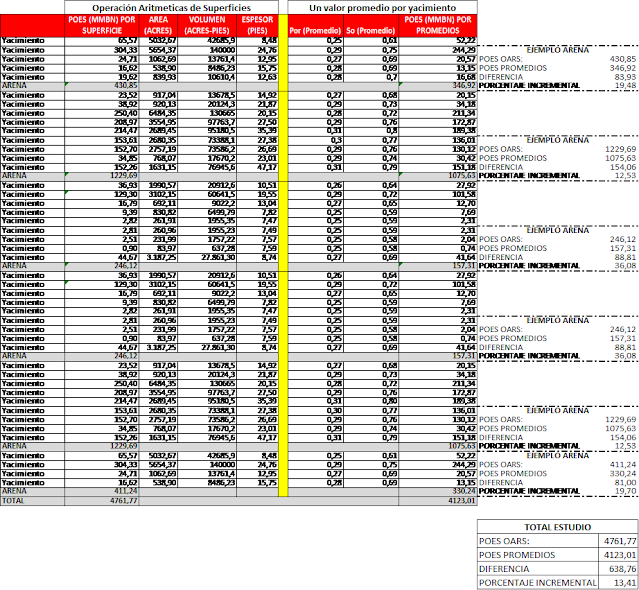639x590 pixels.
Task: Select the TOTAL ESTUDIO difference value 638,76
Action: pos(620,569)
